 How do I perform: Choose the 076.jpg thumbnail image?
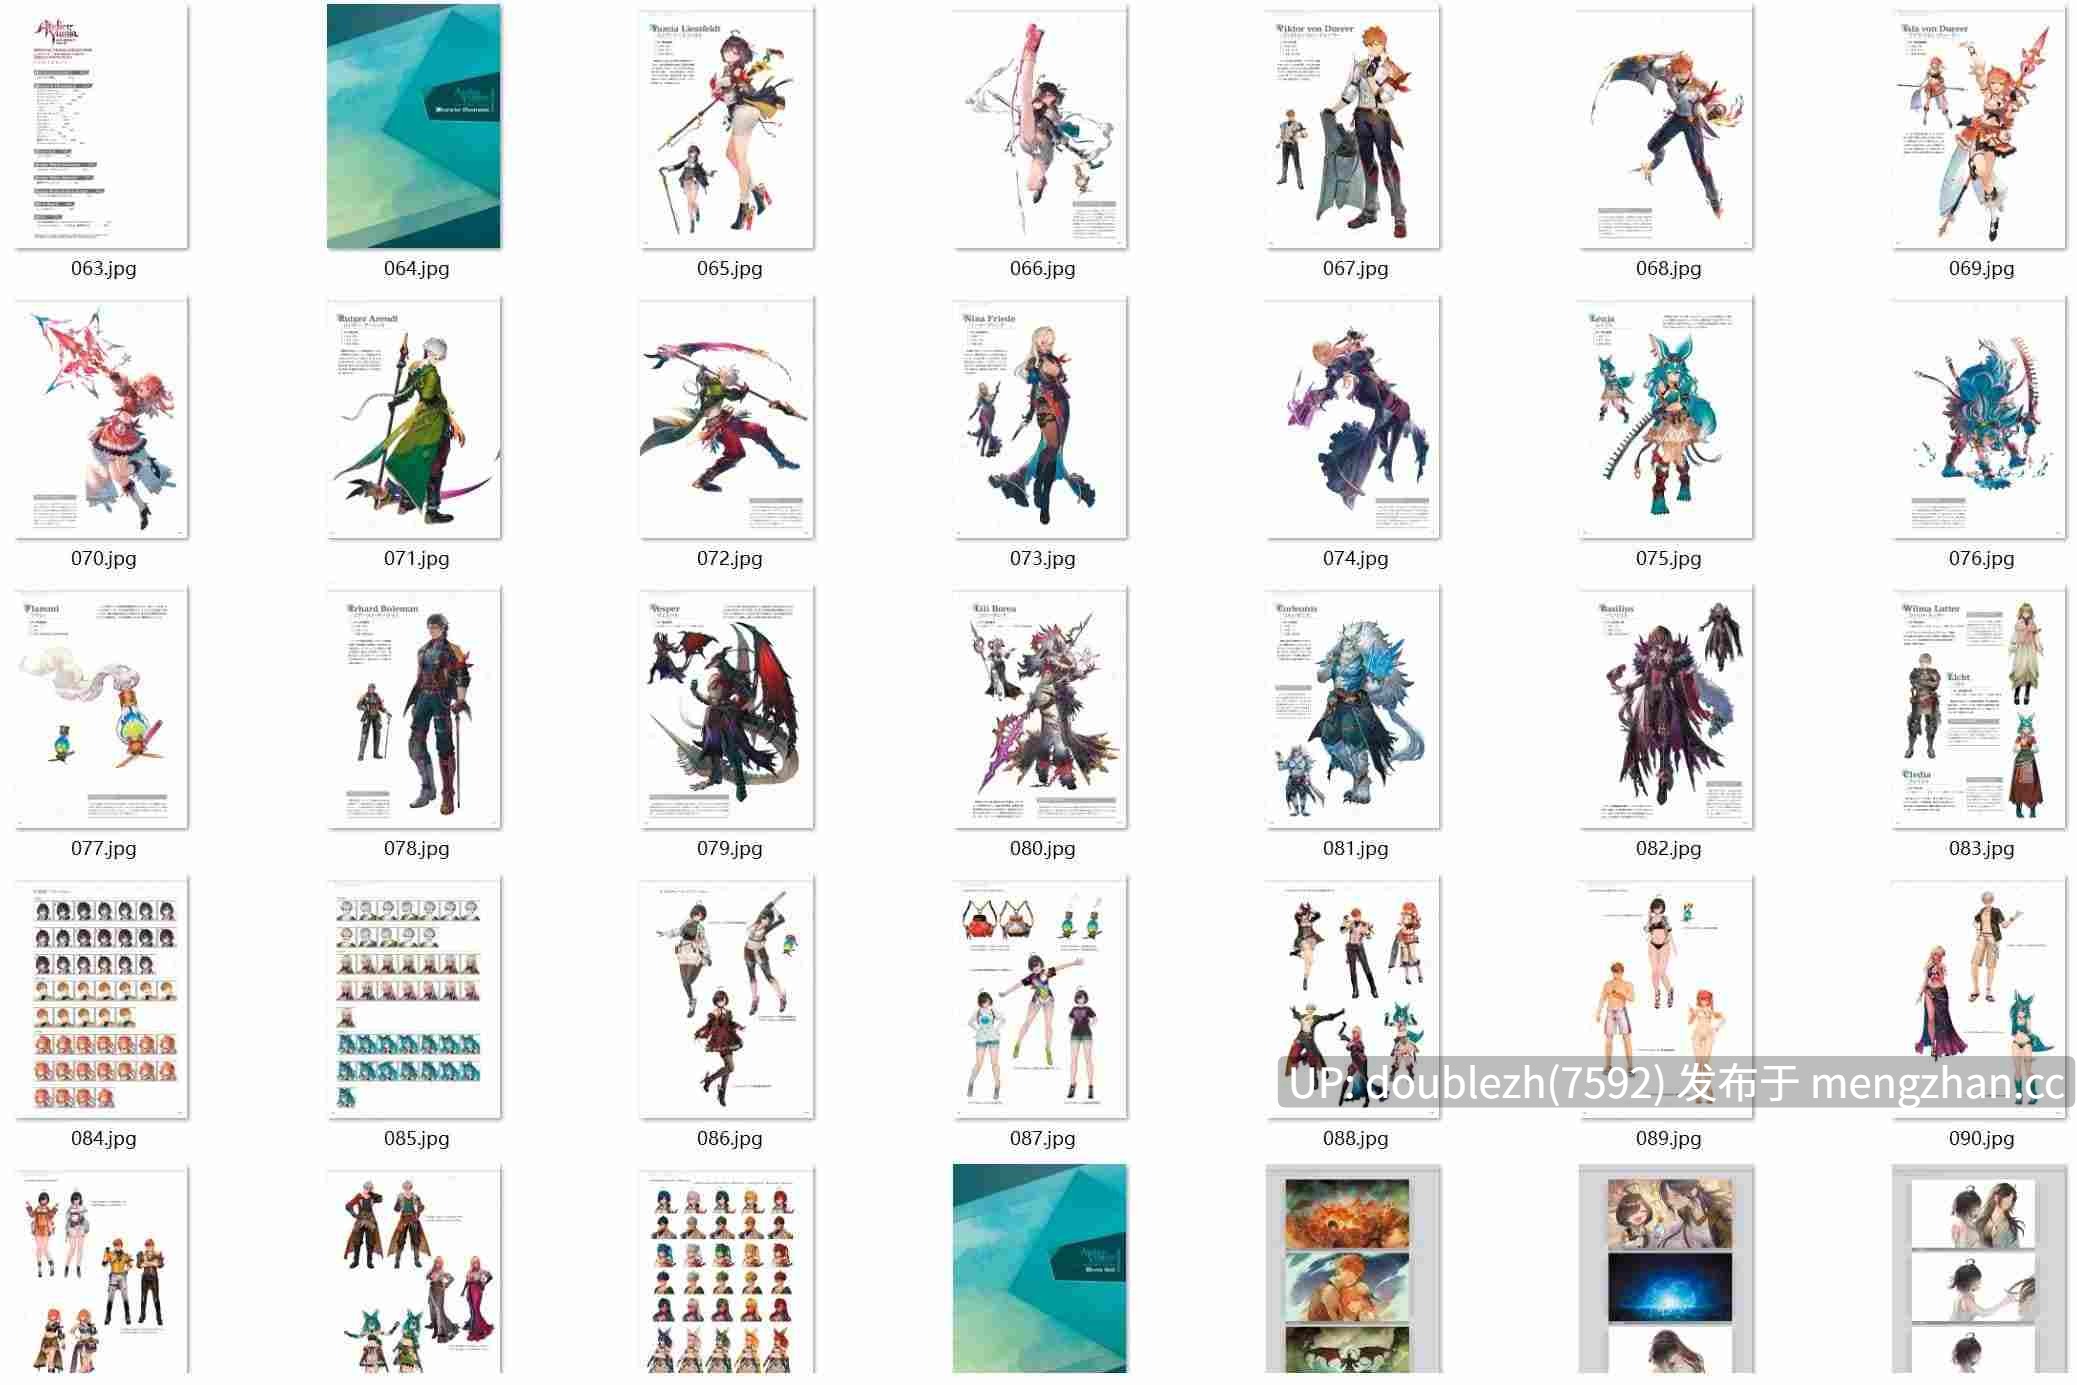pyautogui.click(x=1979, y=417)
